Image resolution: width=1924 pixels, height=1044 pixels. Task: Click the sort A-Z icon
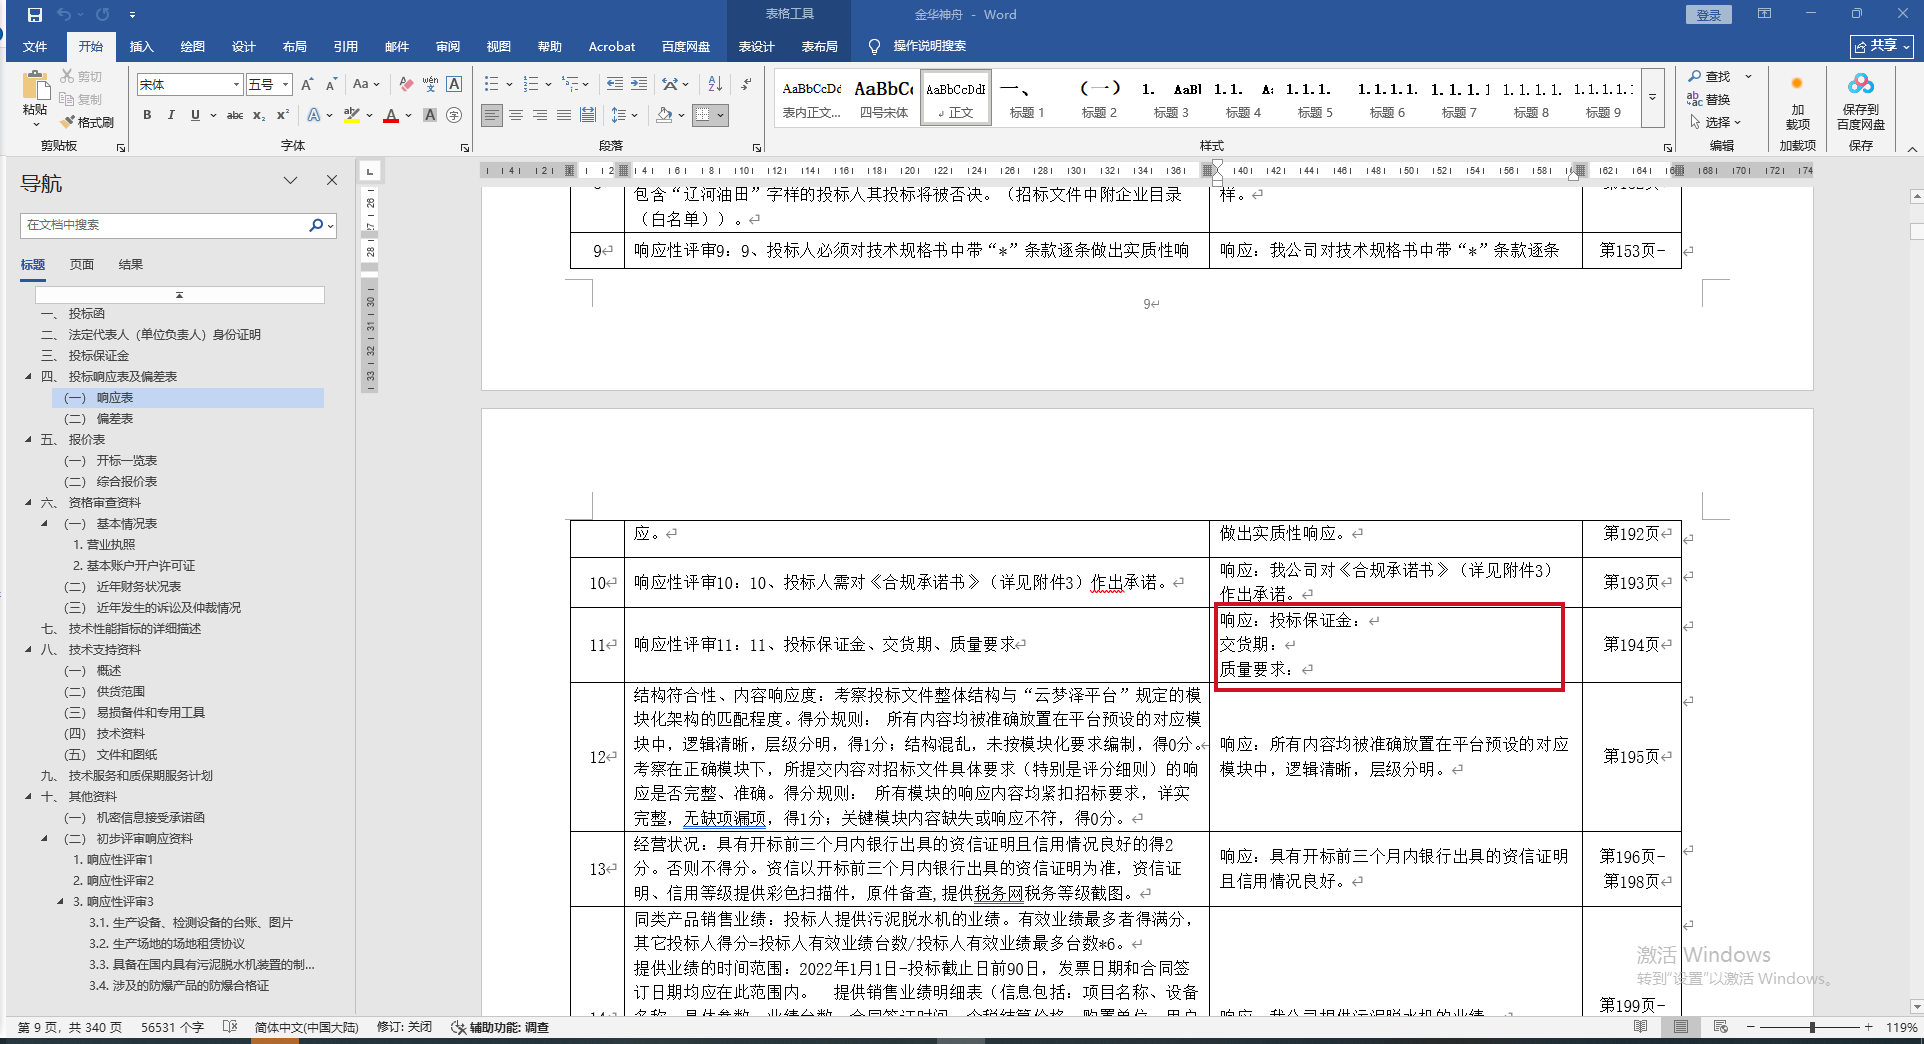tap(714, 84)
